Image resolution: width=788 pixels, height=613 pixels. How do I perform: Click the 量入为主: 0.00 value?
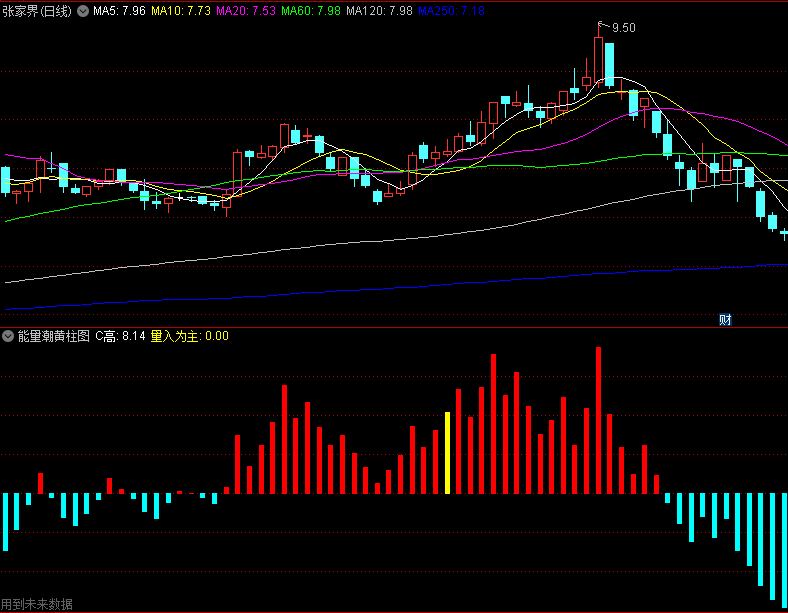(x=189, y=336)
